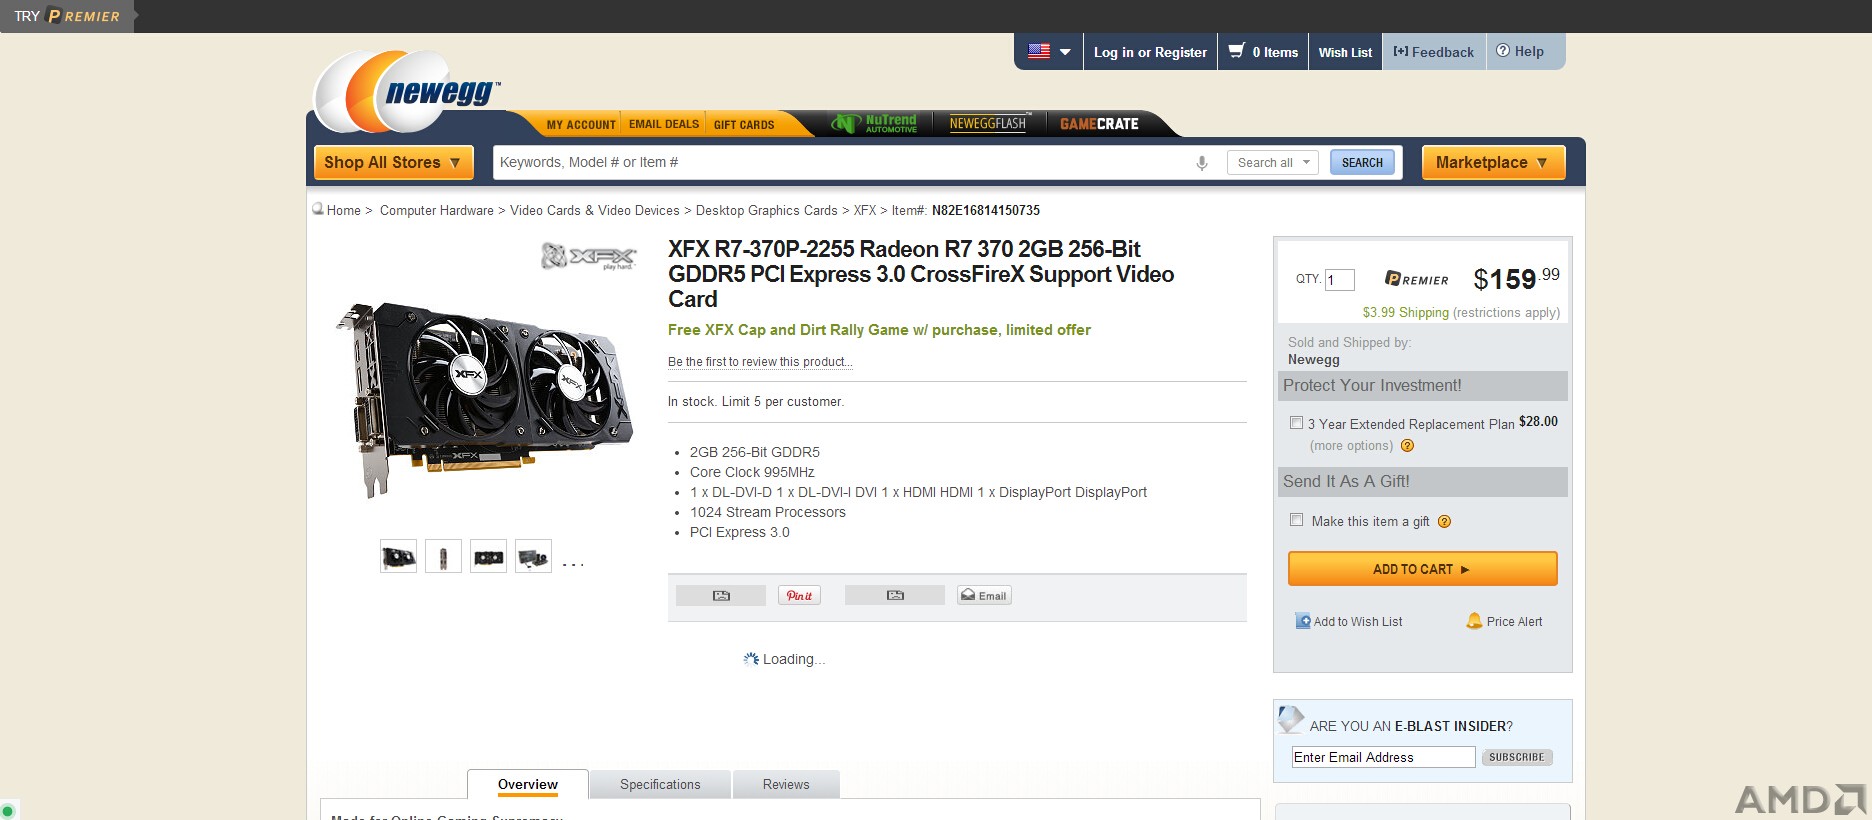The image size is (1872, 820).
Task: Click the Try Premier banner link
Action: pyautogui.click(x=67, y=16)
